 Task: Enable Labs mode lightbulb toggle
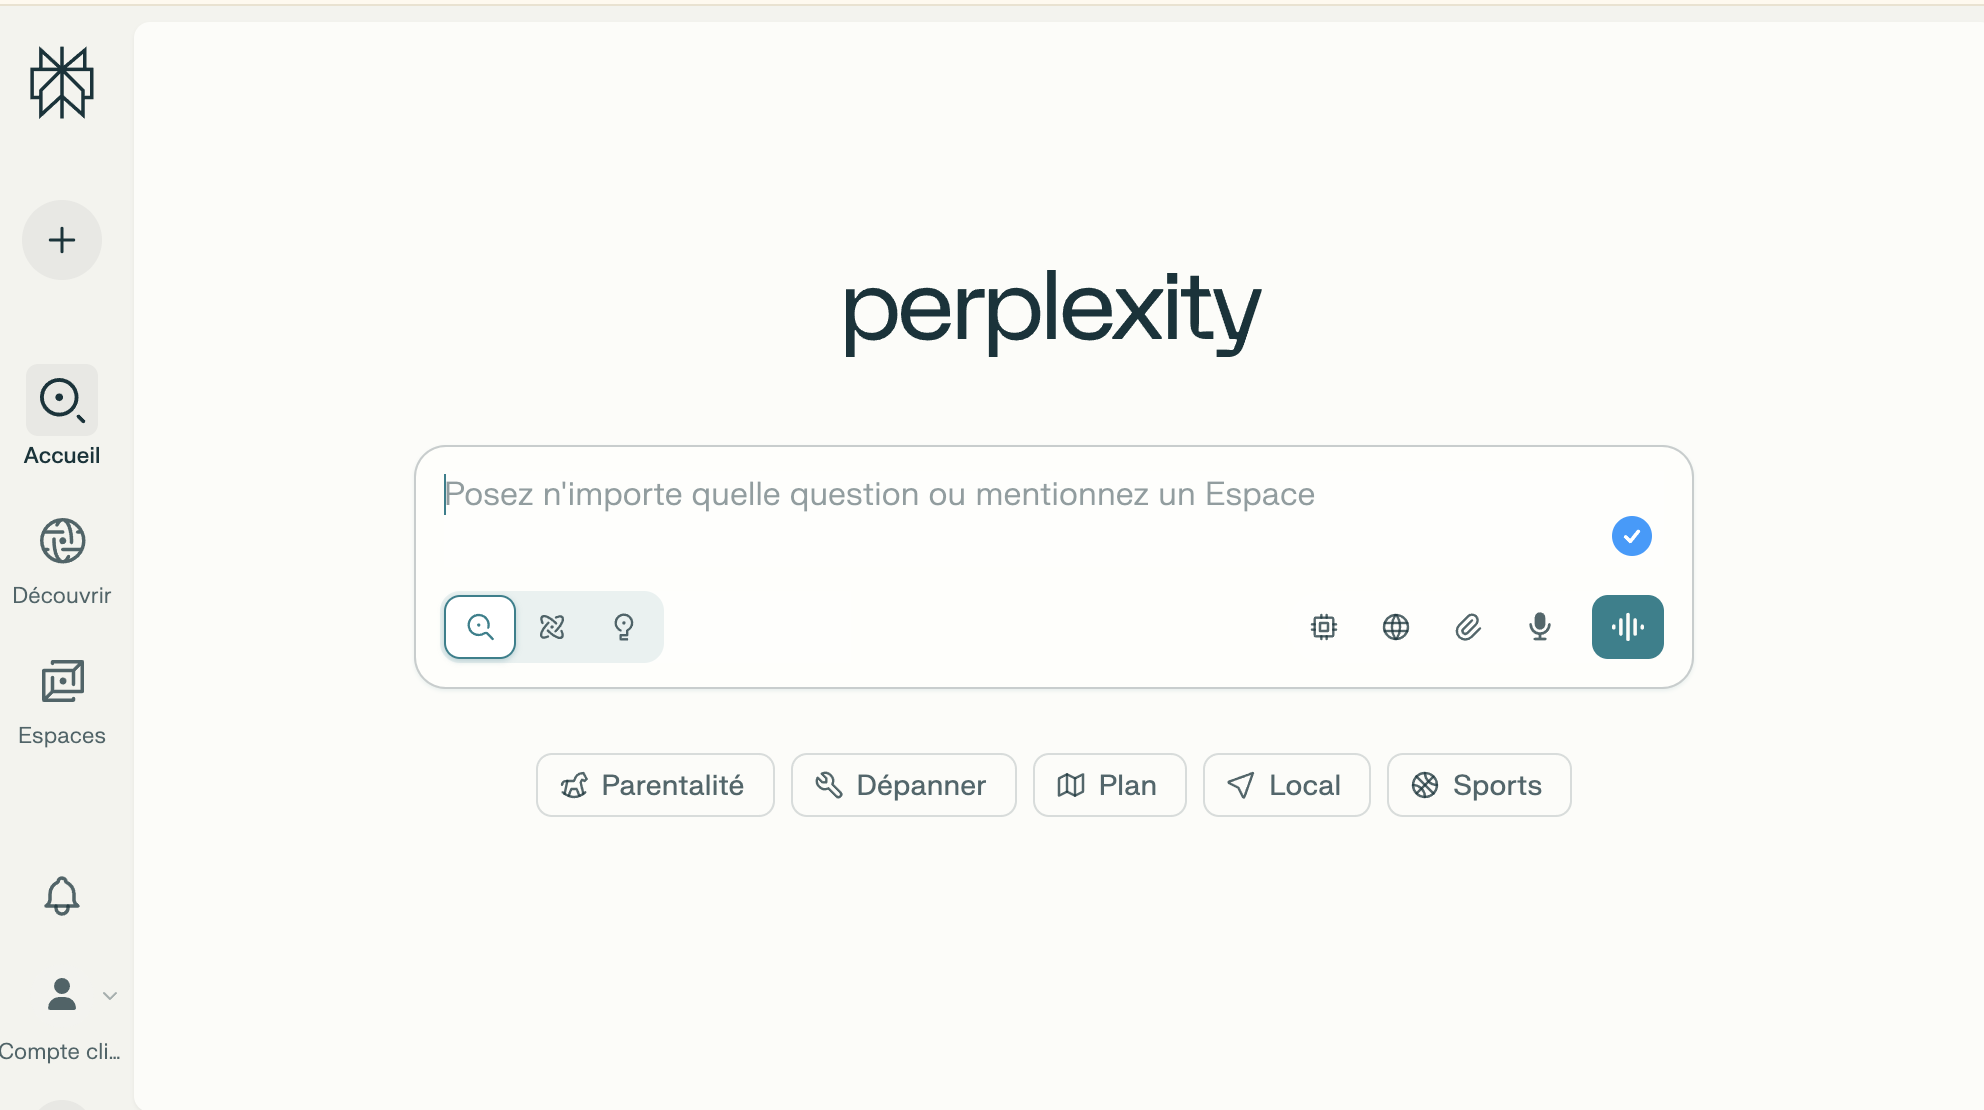point(624,627)
